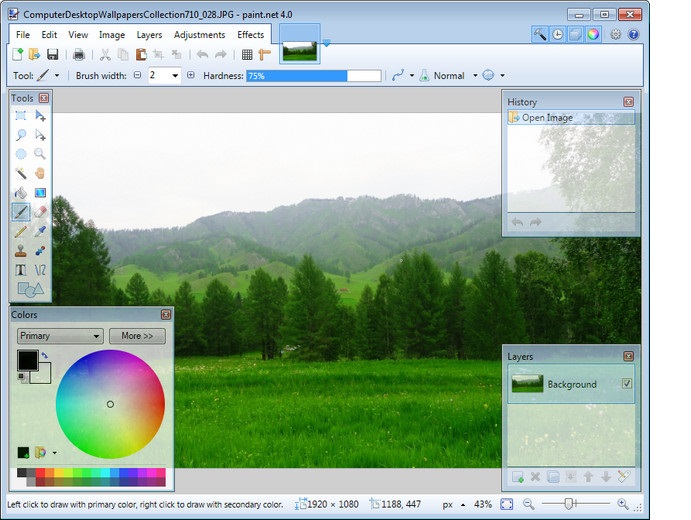Screen dimensions: 691x520
Task: Select the Magic Wand tool
Action: click(x=21, y=173)
